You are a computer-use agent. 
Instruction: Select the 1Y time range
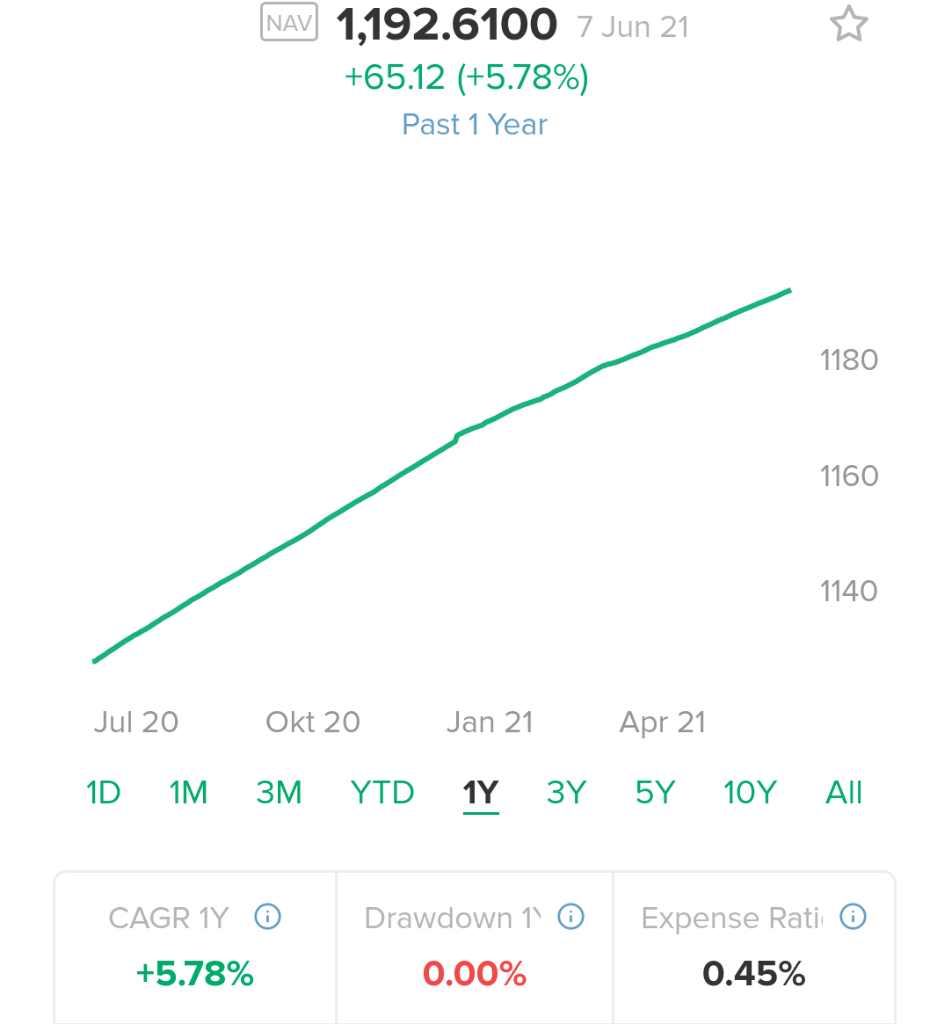(481, 794)
